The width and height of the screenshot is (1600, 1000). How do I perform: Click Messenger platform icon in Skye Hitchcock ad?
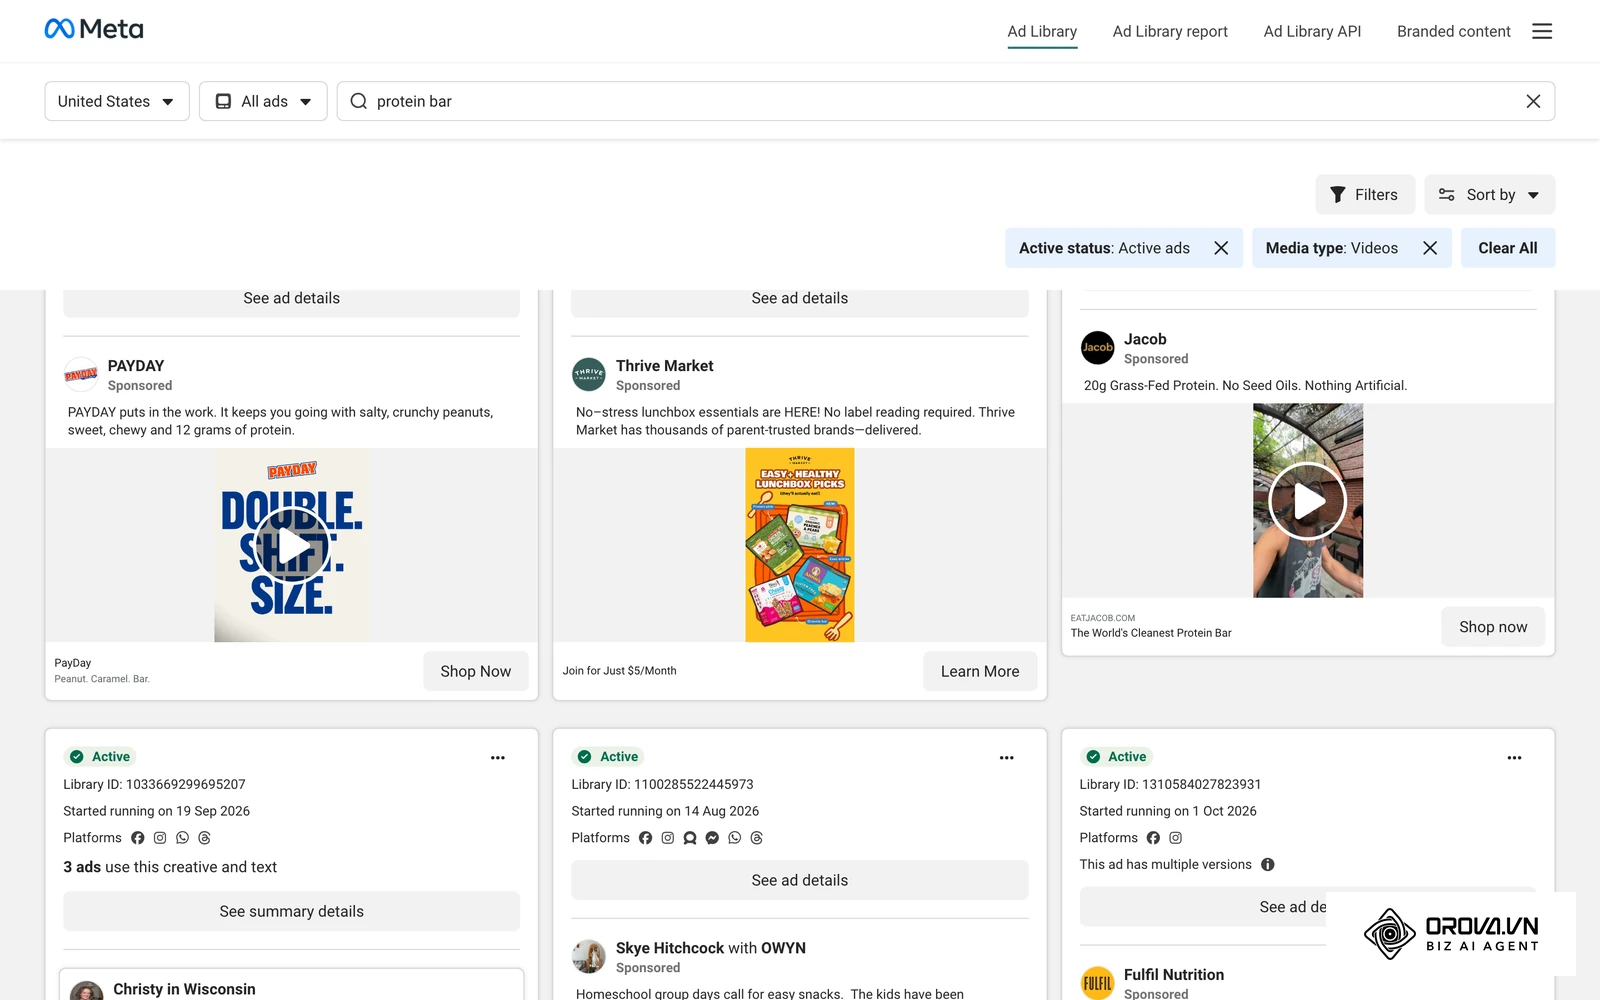click(712, 838)
